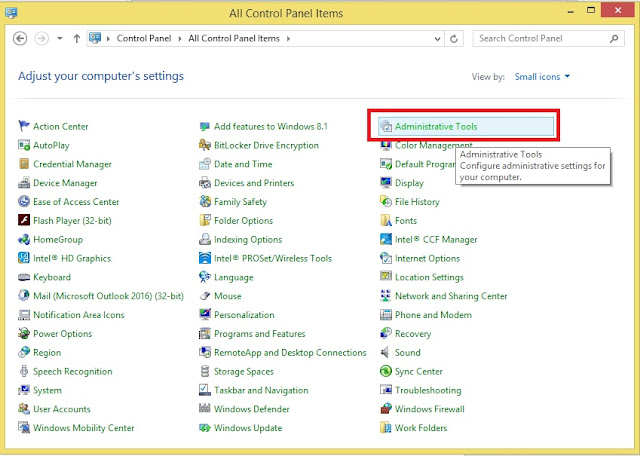640x456 pixels.
Task: Open the Action Center flag icon
Action: tap(24, 126)
